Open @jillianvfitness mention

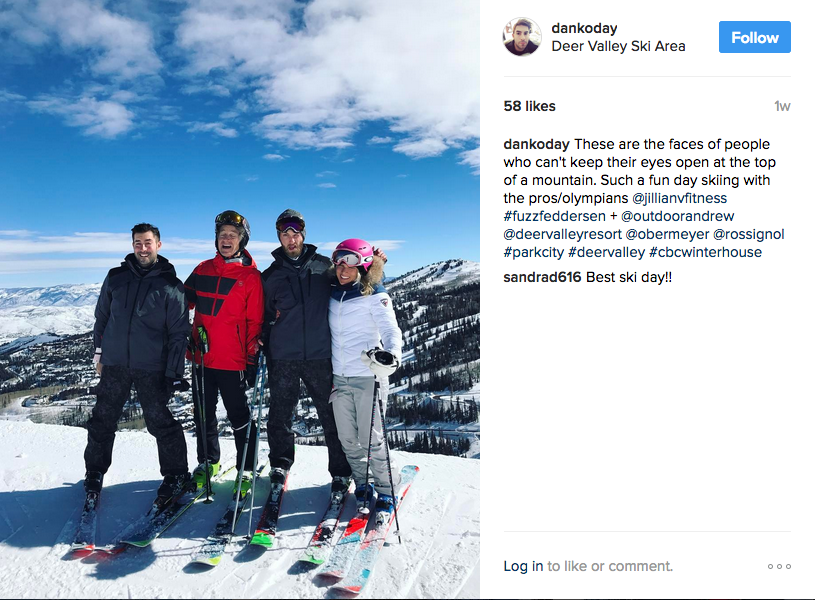coord(679,198)
